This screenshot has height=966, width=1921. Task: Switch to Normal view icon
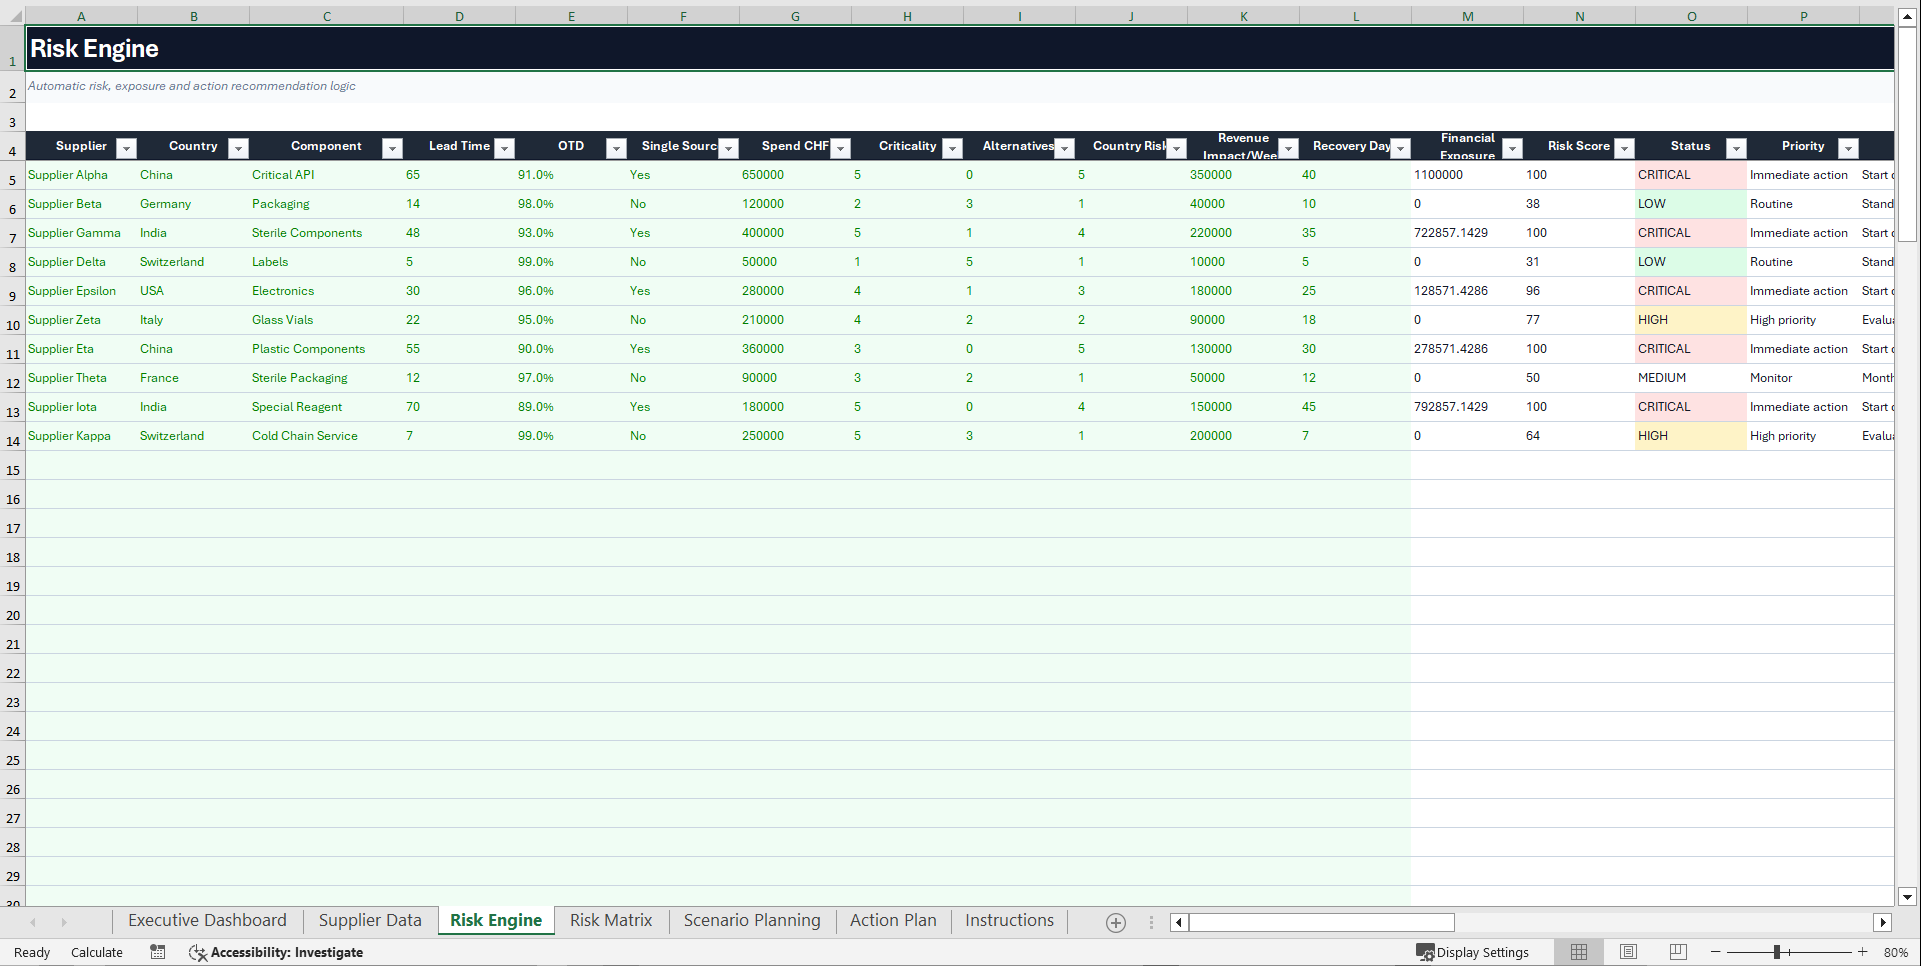click(1579, 952)
